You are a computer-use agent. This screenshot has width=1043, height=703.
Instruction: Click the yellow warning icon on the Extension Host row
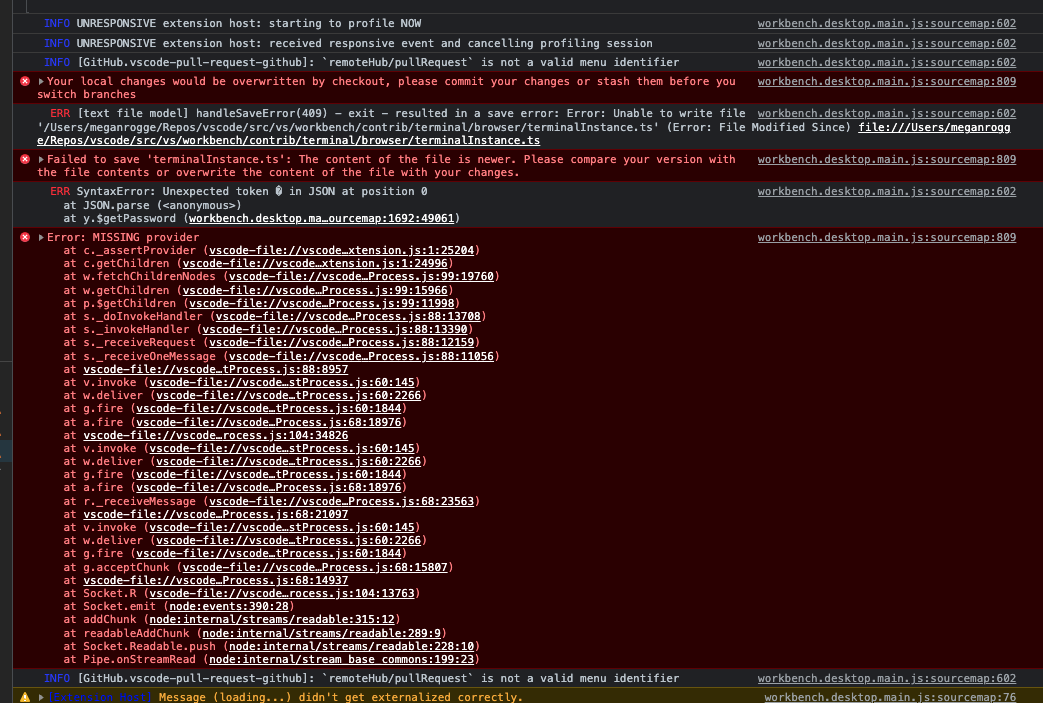point(25,697)
